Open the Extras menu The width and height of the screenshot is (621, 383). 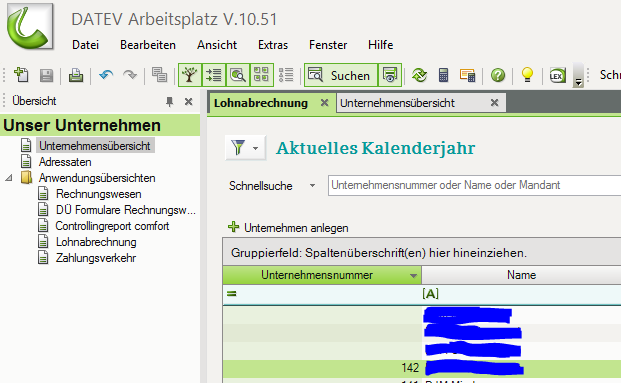273,45
